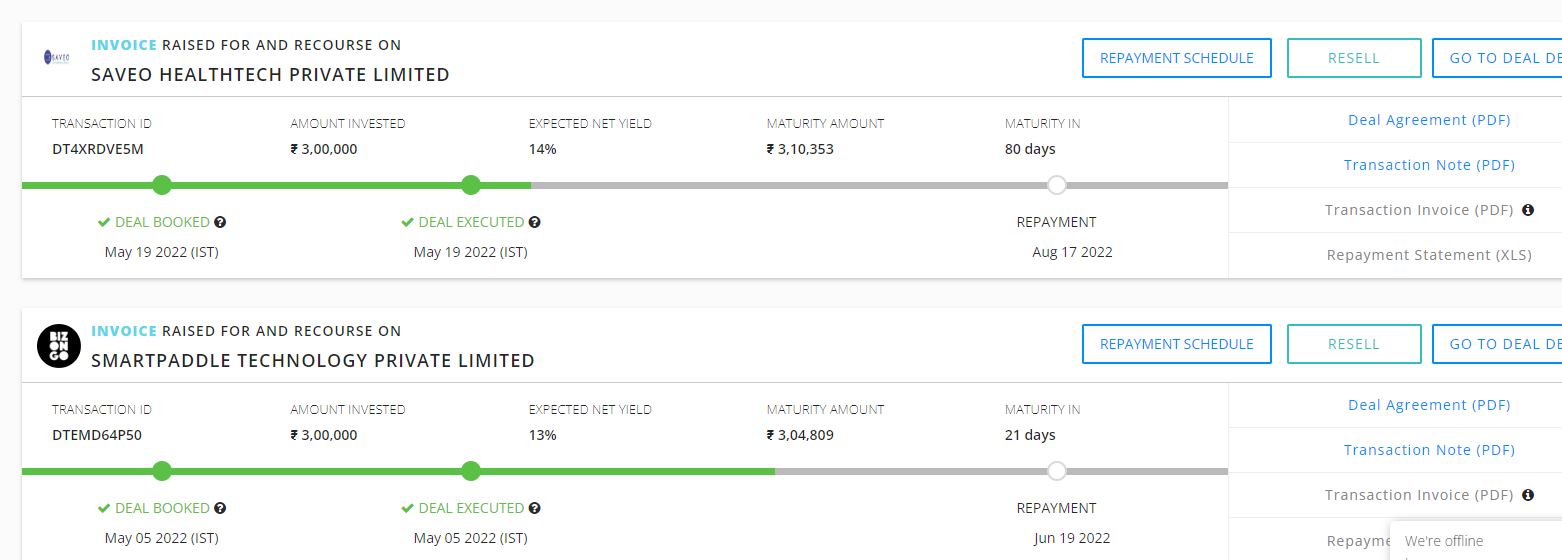This screenshot has width=1562, height=560.
Task: Open Repayment Schedule for Saveo Healthtech
Action: pyautogui.click(x=1176, y=58)
